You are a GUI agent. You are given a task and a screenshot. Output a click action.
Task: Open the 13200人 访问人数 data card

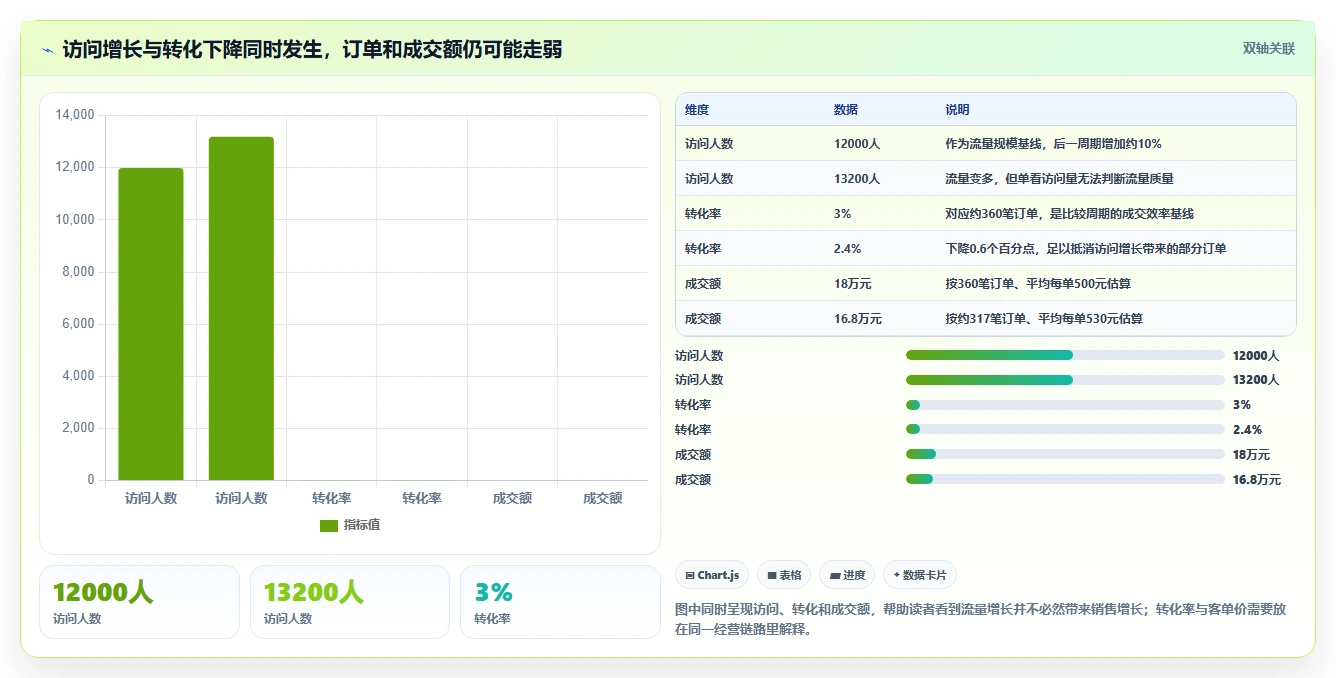(350, 602)
